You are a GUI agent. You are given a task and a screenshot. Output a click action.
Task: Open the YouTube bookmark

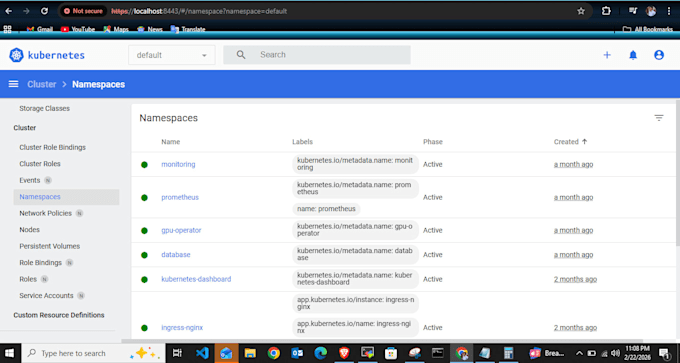(x=78, y=29)
